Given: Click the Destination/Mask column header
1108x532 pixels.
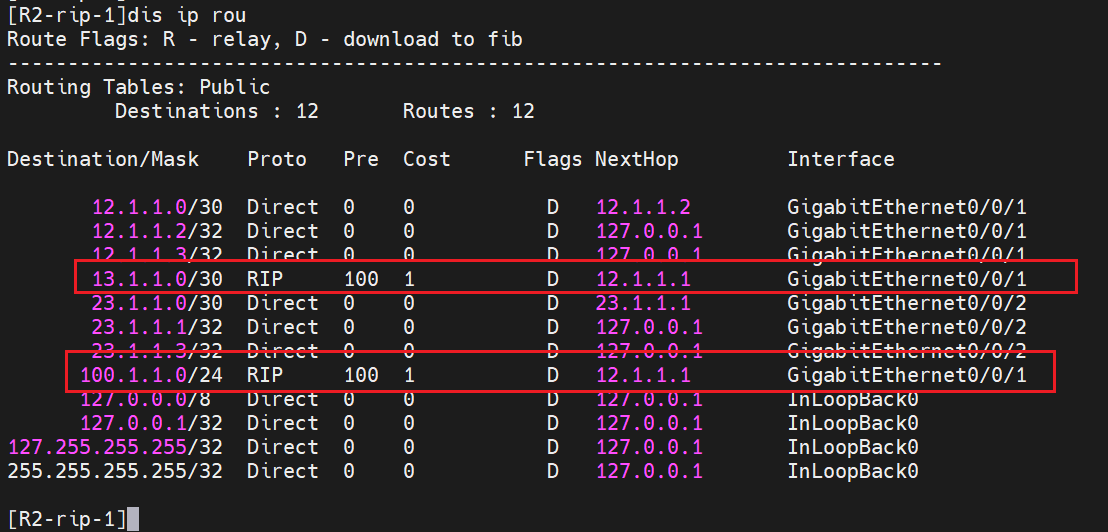Looking at the screenshot, I should tap(103, 159).
